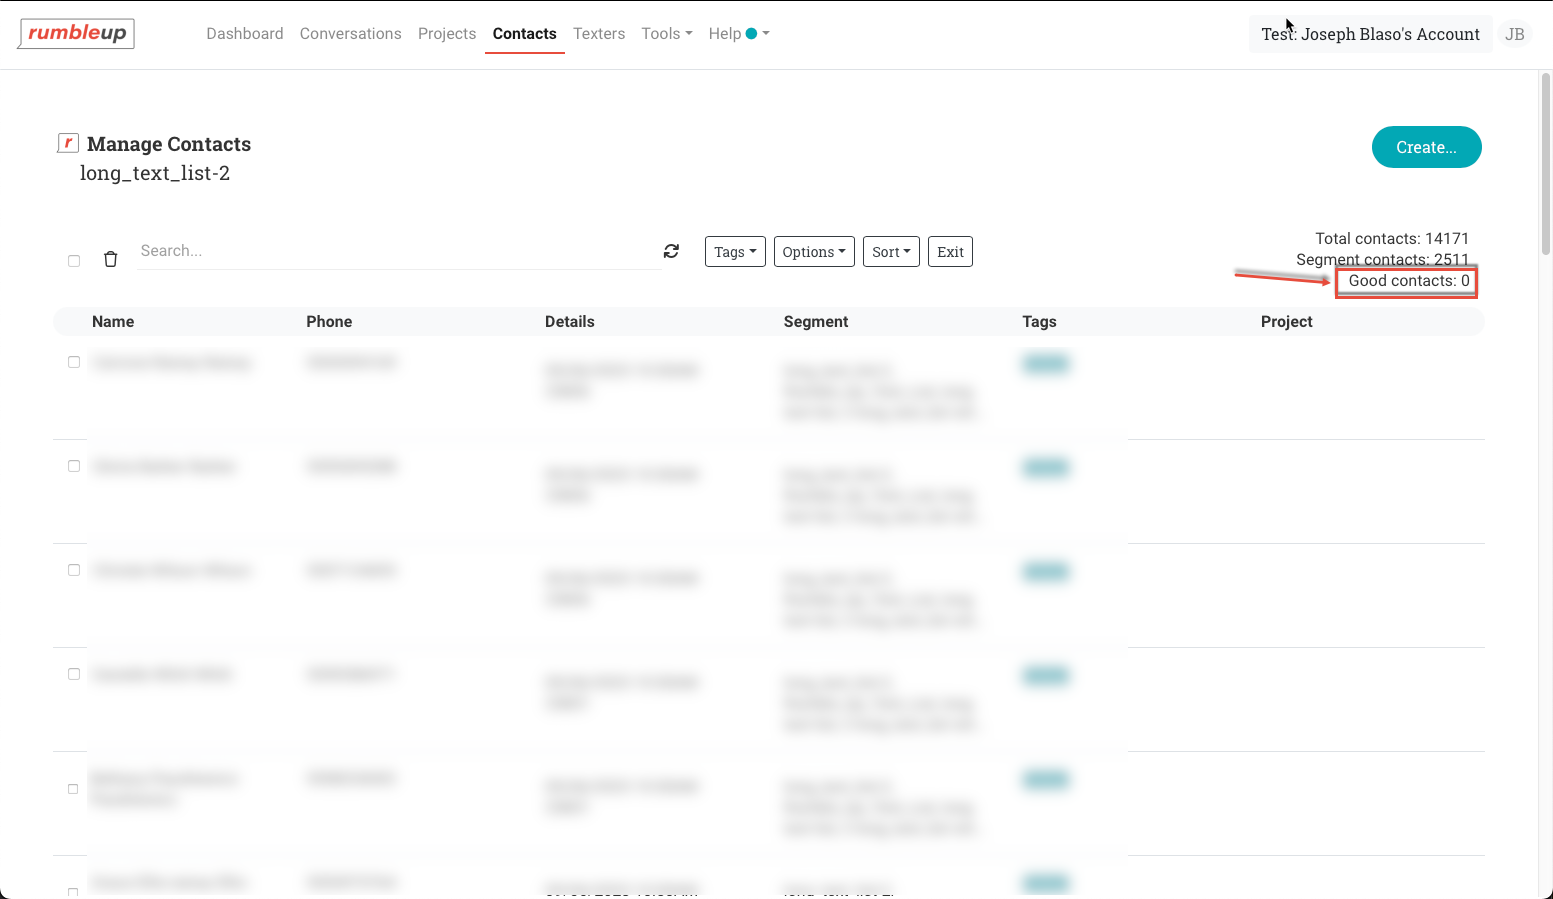Open the Sort dropdown

(891, 252)
